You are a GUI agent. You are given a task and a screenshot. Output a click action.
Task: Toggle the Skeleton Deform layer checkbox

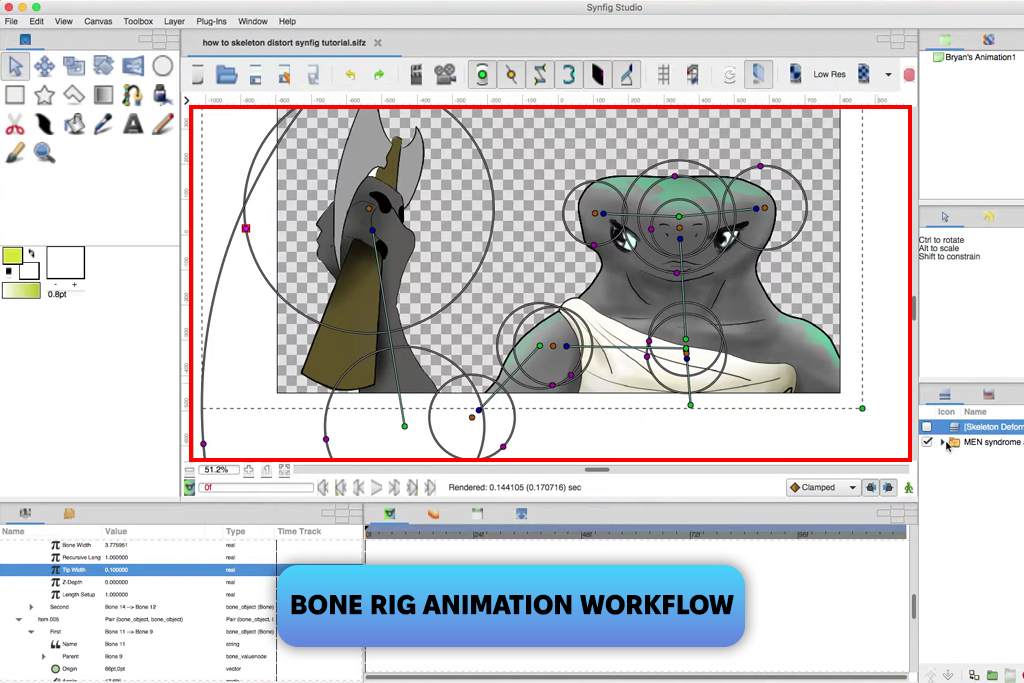(x=927, y=426)
